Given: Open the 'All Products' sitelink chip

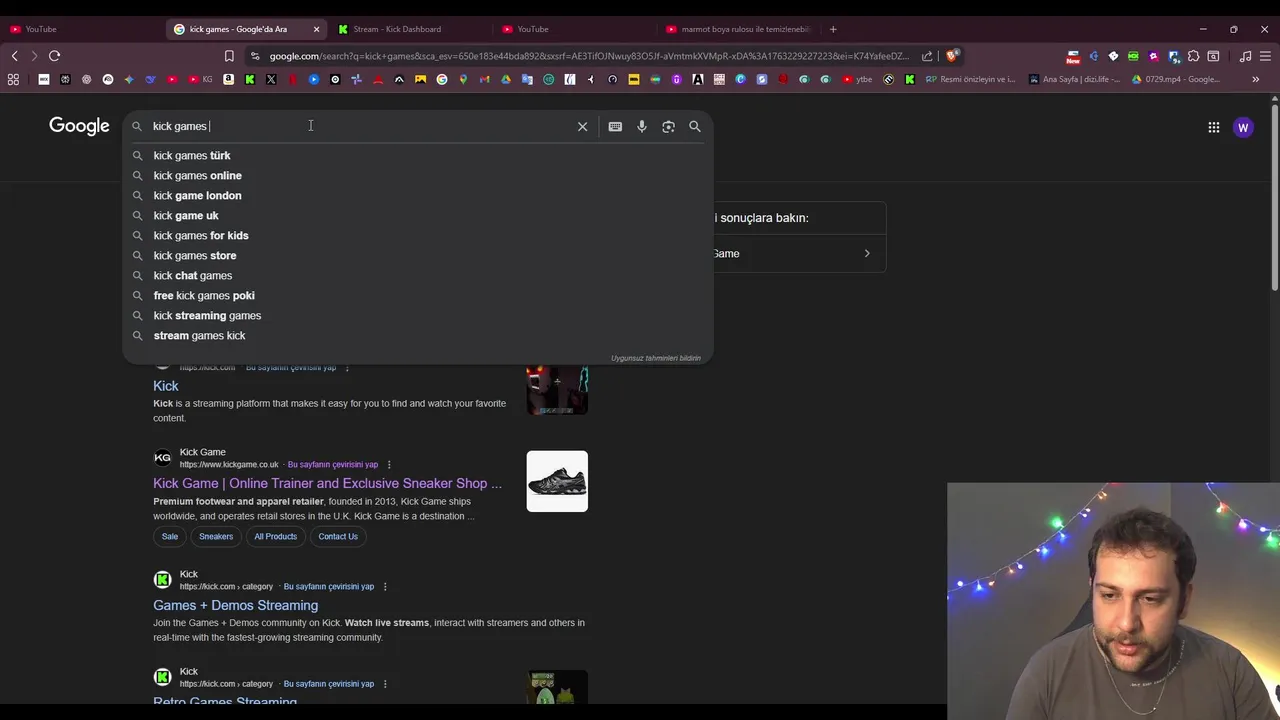Looking at the screenshot, I should pos(275,536).
